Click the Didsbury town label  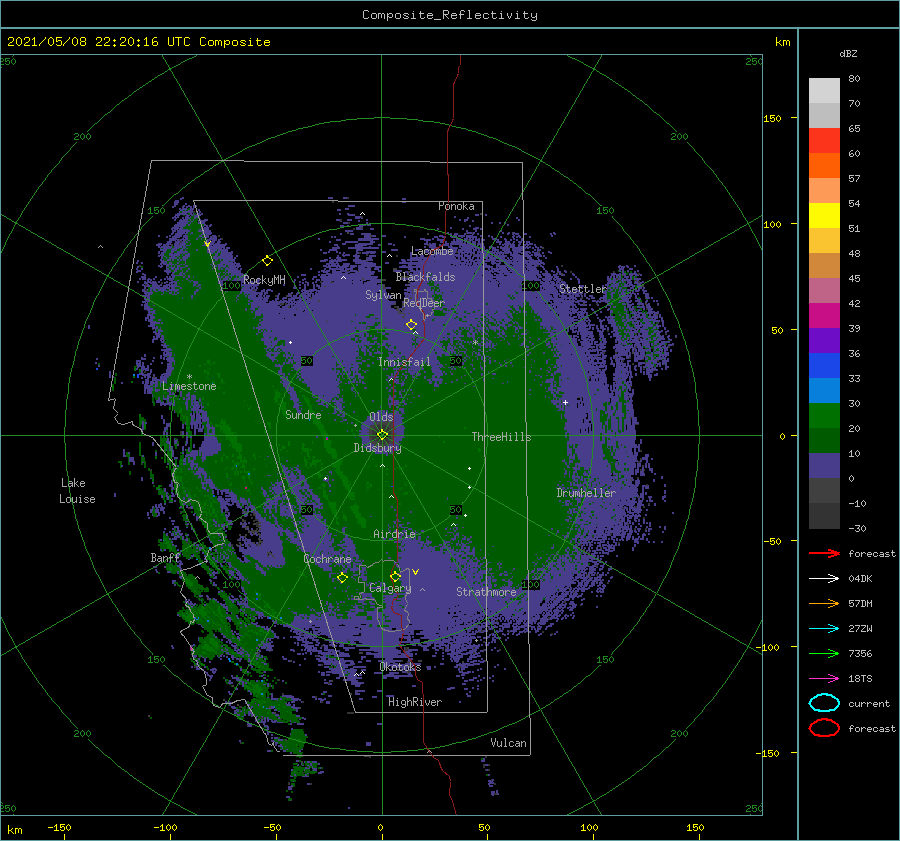377,448
